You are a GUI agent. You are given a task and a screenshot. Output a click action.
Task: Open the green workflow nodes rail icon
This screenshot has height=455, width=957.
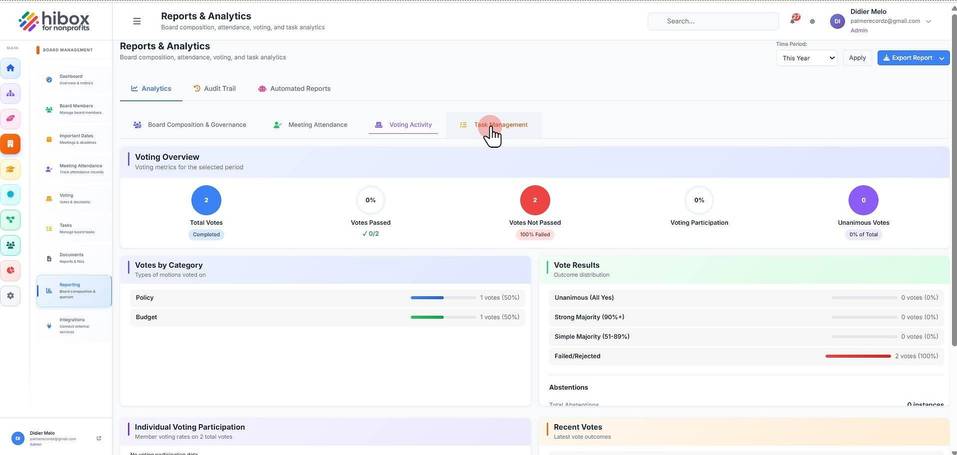10,220
